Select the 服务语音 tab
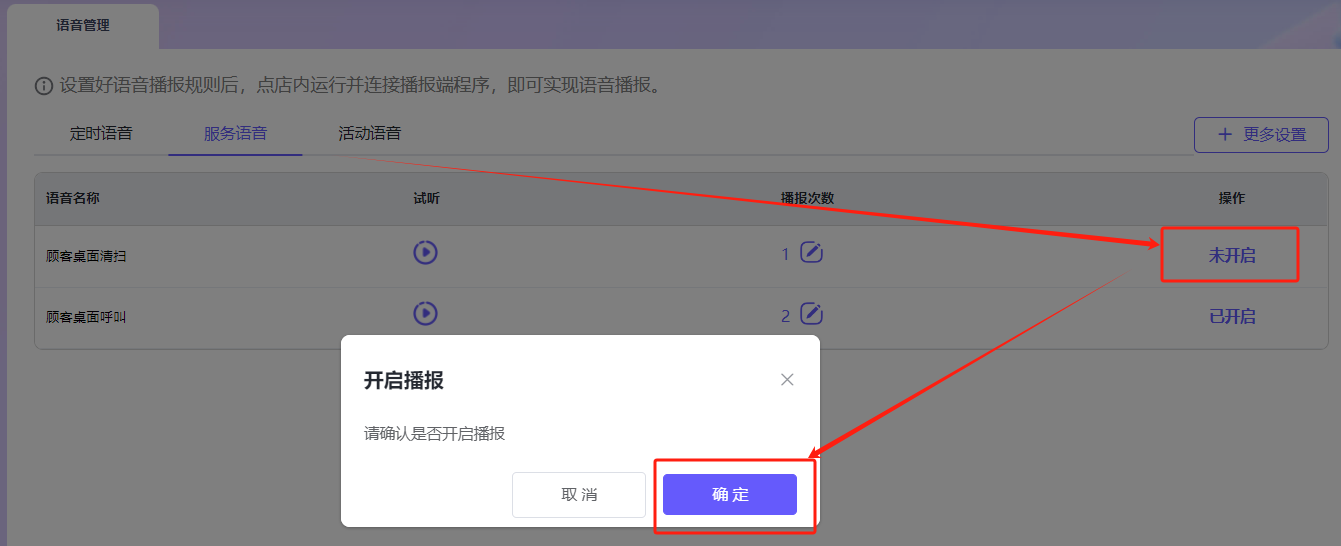1341x546 pixels. click(x=235, y=133)
